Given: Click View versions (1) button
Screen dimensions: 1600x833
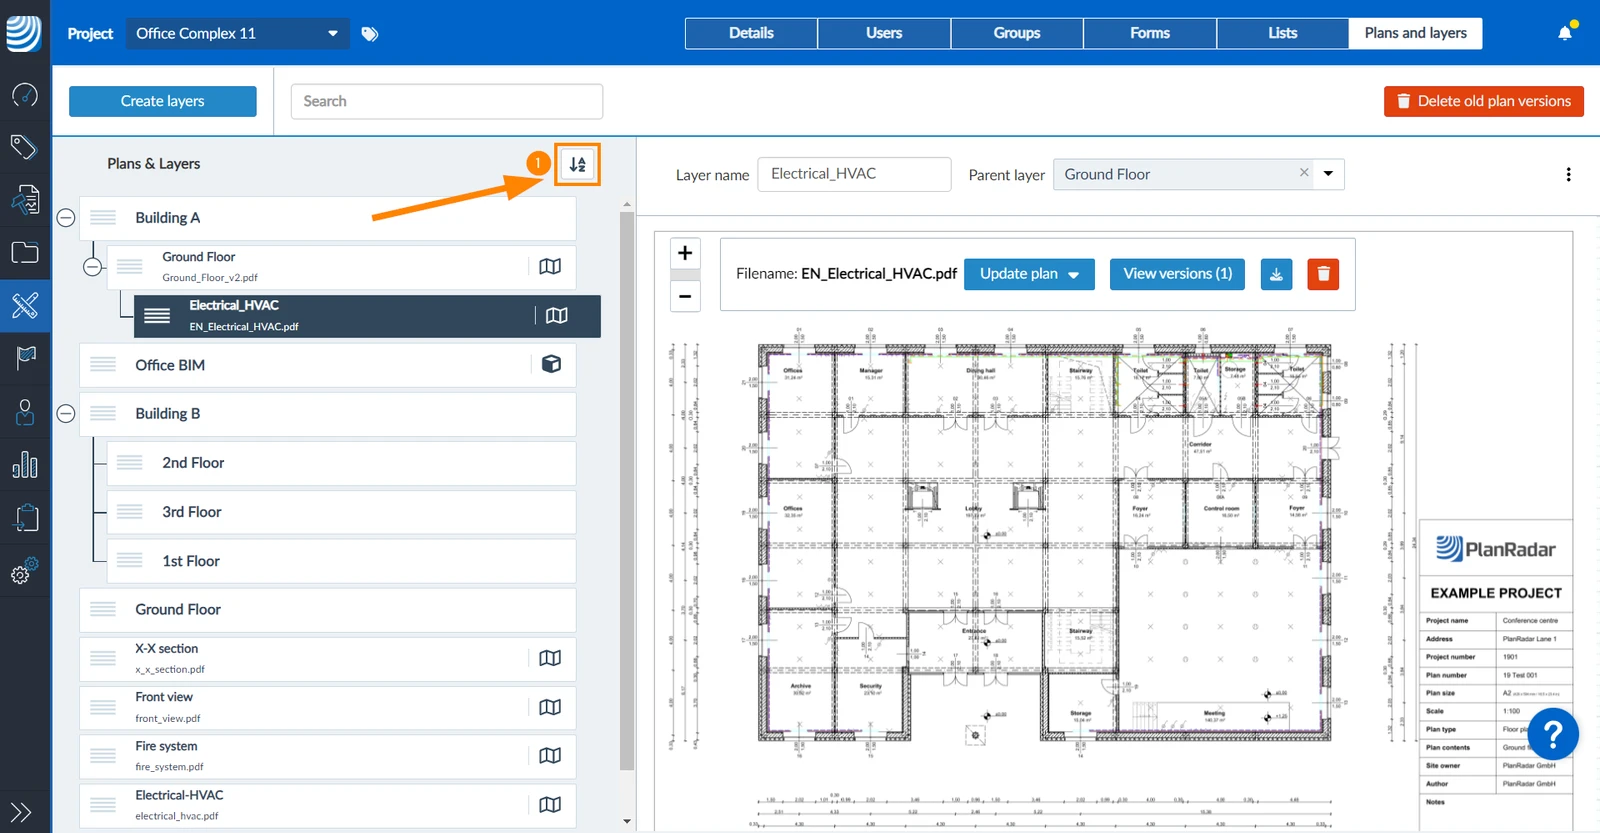Looking at the screenshot, I should pos(1177,274).
